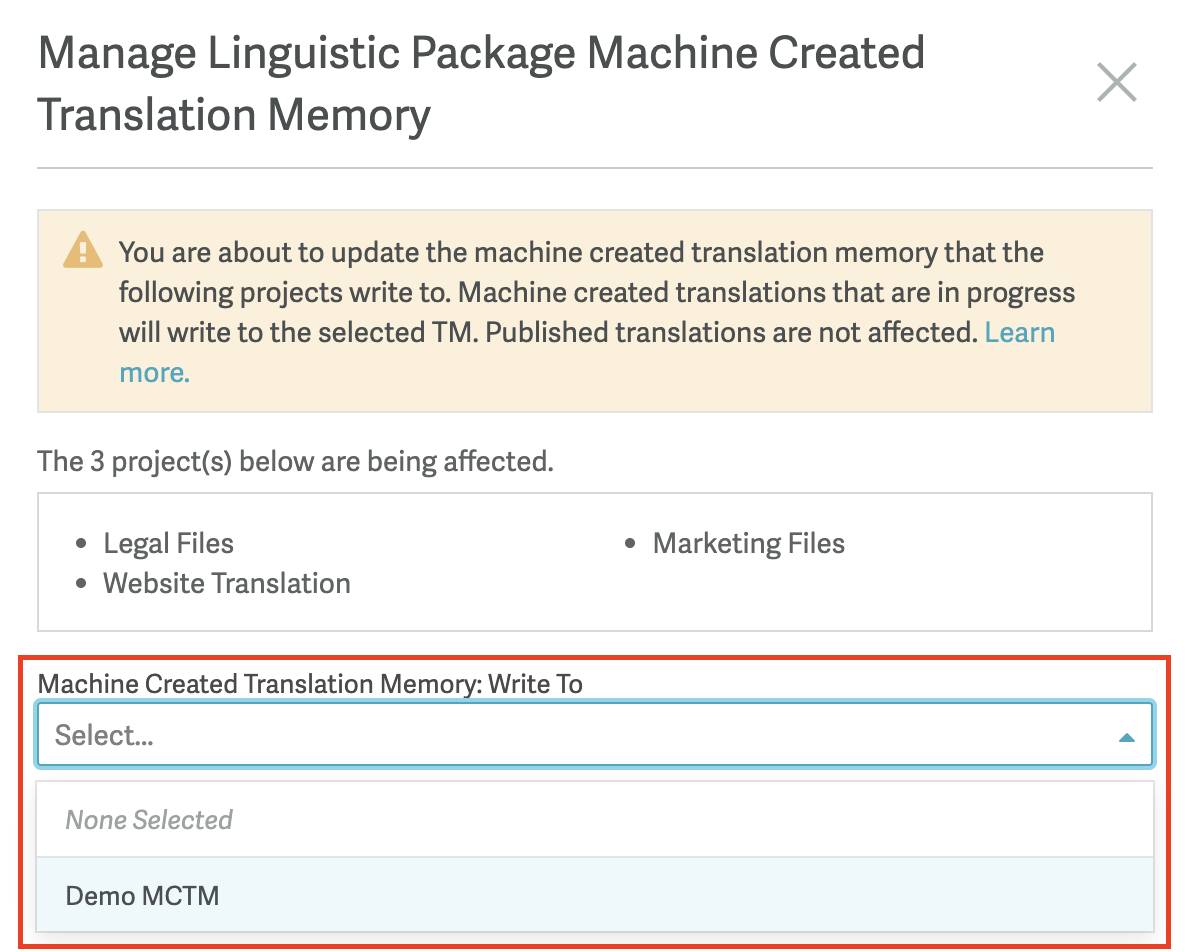Click empty space inside the affected projects box

900,595
